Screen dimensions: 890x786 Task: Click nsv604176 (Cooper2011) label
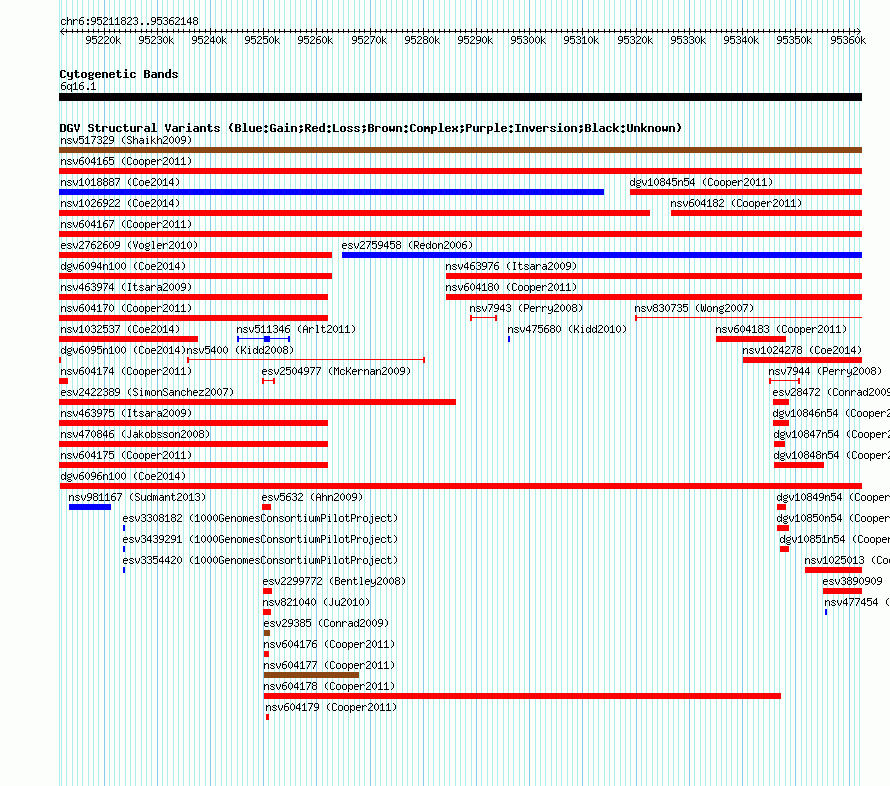pyautogui.click(x=329, y=644)
